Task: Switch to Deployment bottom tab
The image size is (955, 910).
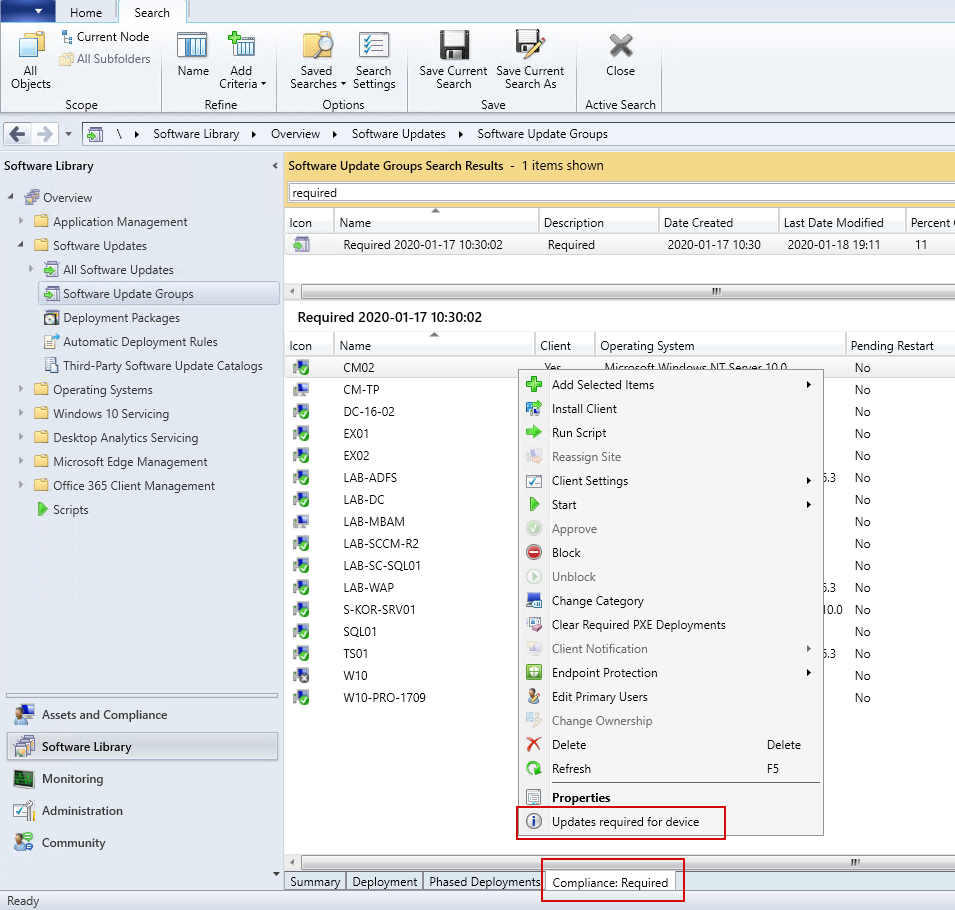Action: click(x=385, y=881)
